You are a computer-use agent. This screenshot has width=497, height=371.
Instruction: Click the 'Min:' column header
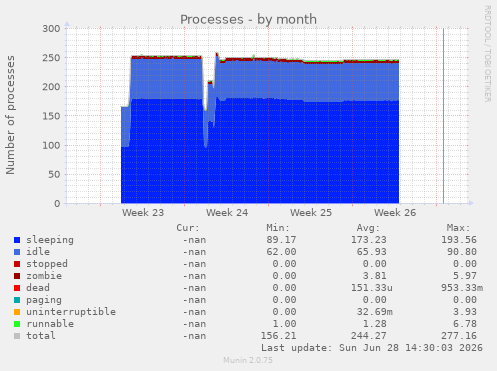278,228
